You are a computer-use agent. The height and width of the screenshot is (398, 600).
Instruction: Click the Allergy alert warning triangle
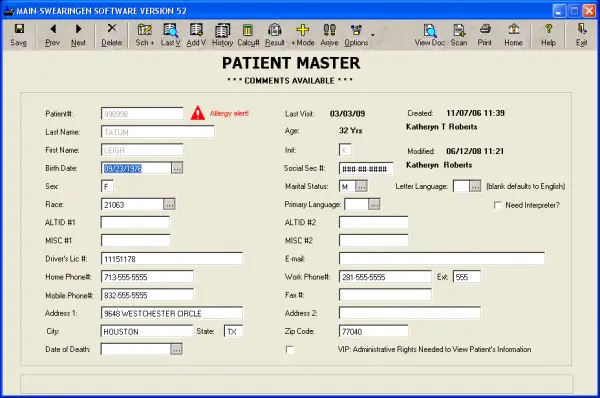pyautogui.click(x=198, y=113)
